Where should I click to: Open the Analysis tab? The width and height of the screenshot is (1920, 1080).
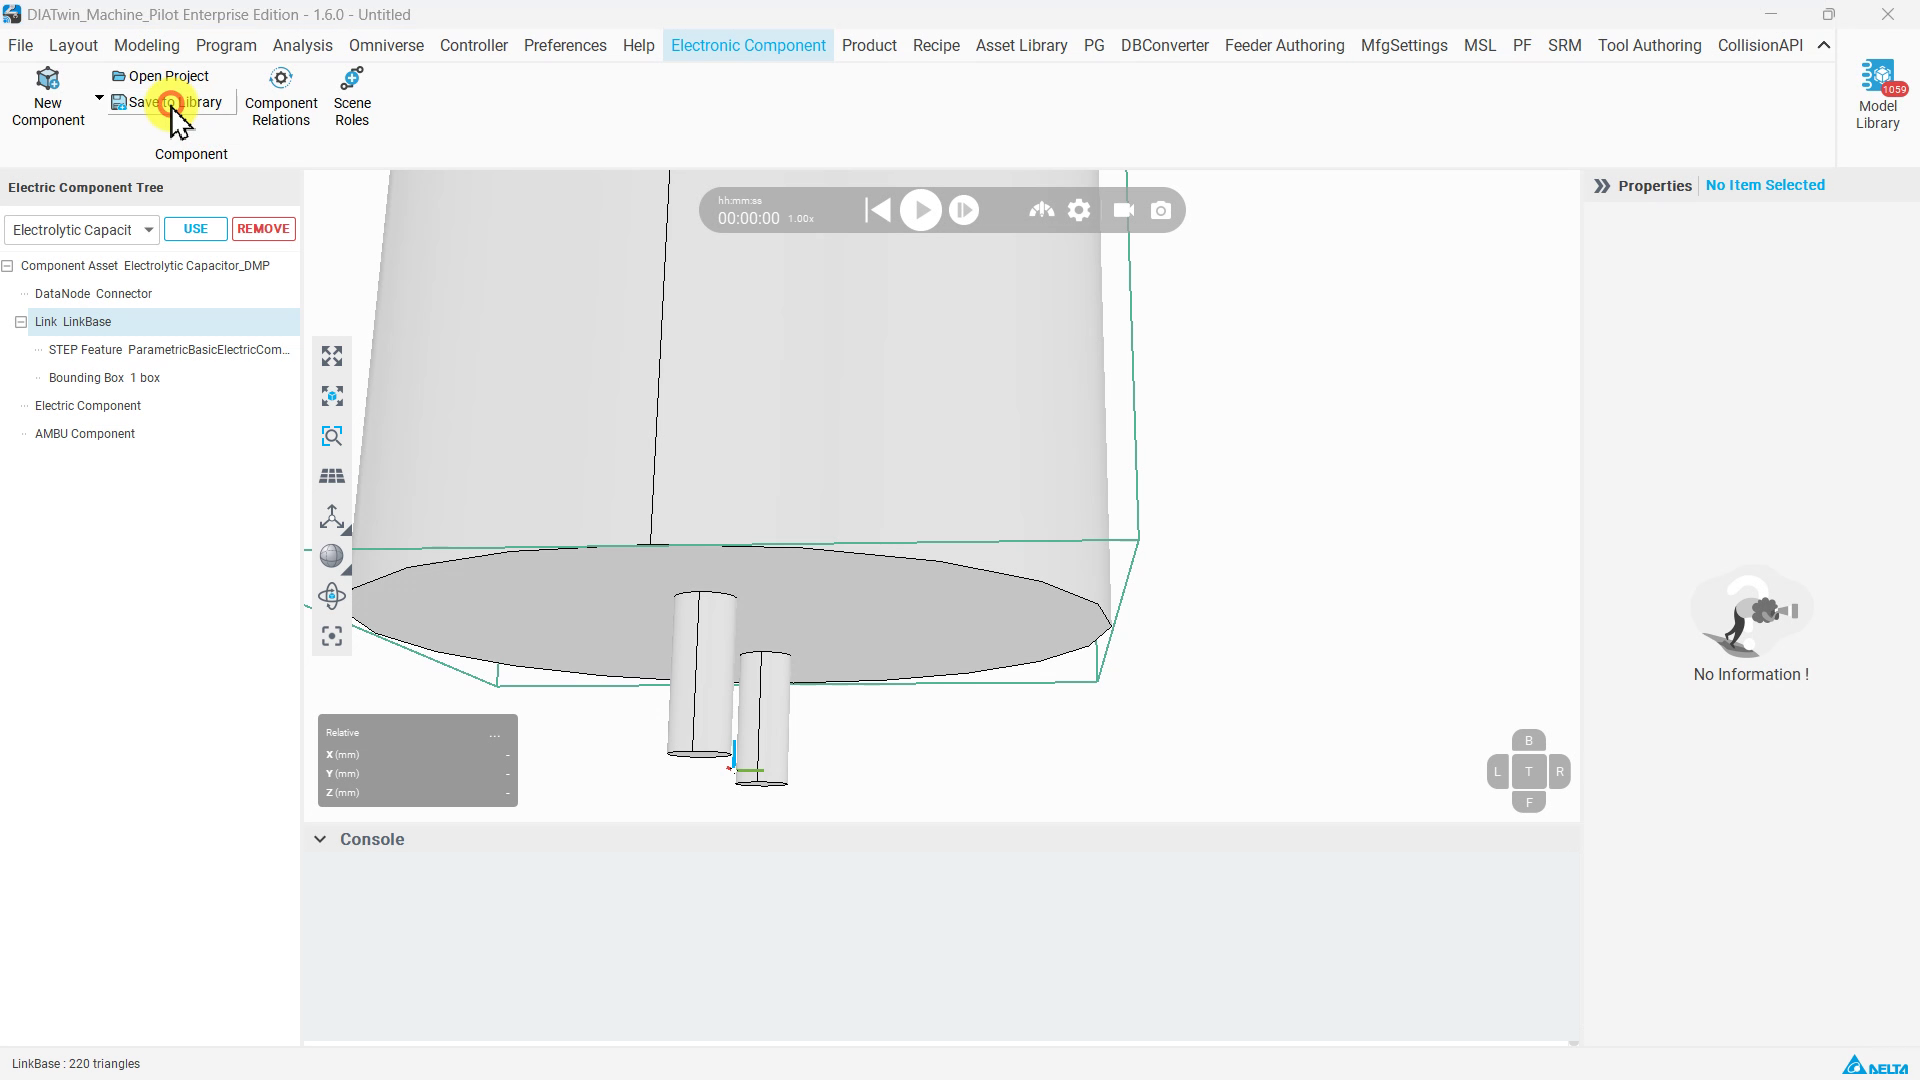coord(303,45)
